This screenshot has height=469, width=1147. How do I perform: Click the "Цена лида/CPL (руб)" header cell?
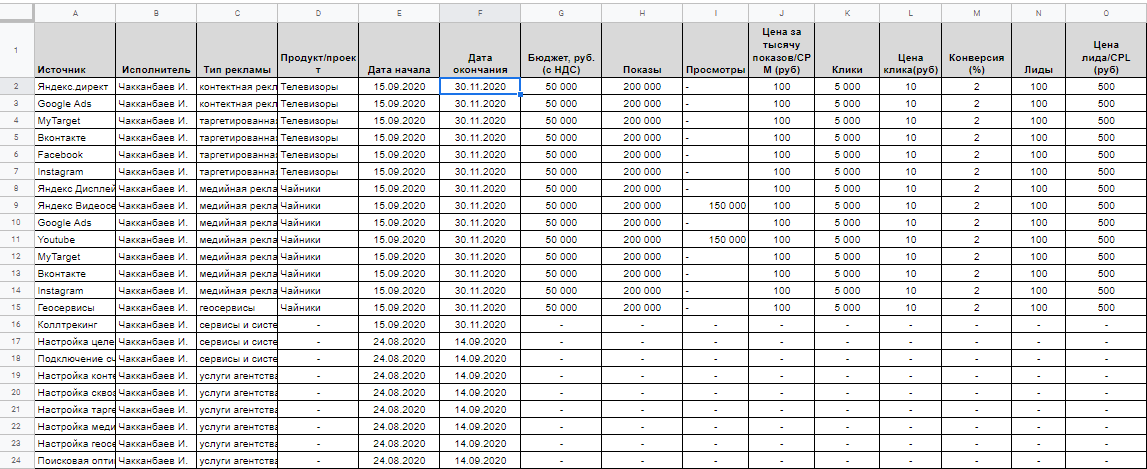(x=1105, y=50)
